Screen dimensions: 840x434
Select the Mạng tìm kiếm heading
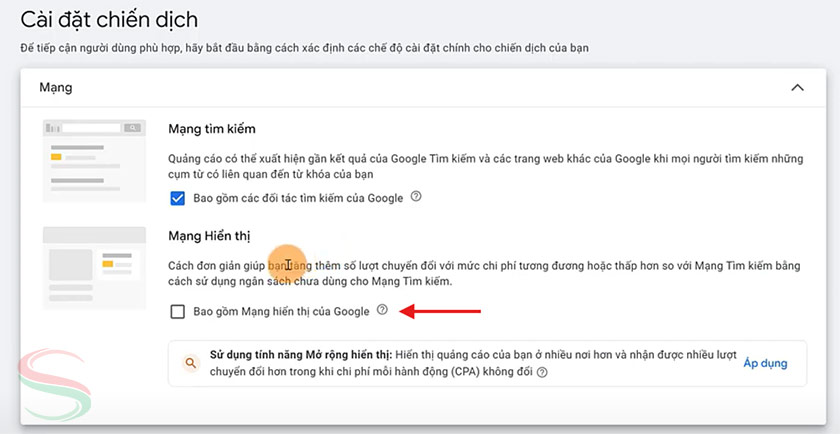click(211, 129)
